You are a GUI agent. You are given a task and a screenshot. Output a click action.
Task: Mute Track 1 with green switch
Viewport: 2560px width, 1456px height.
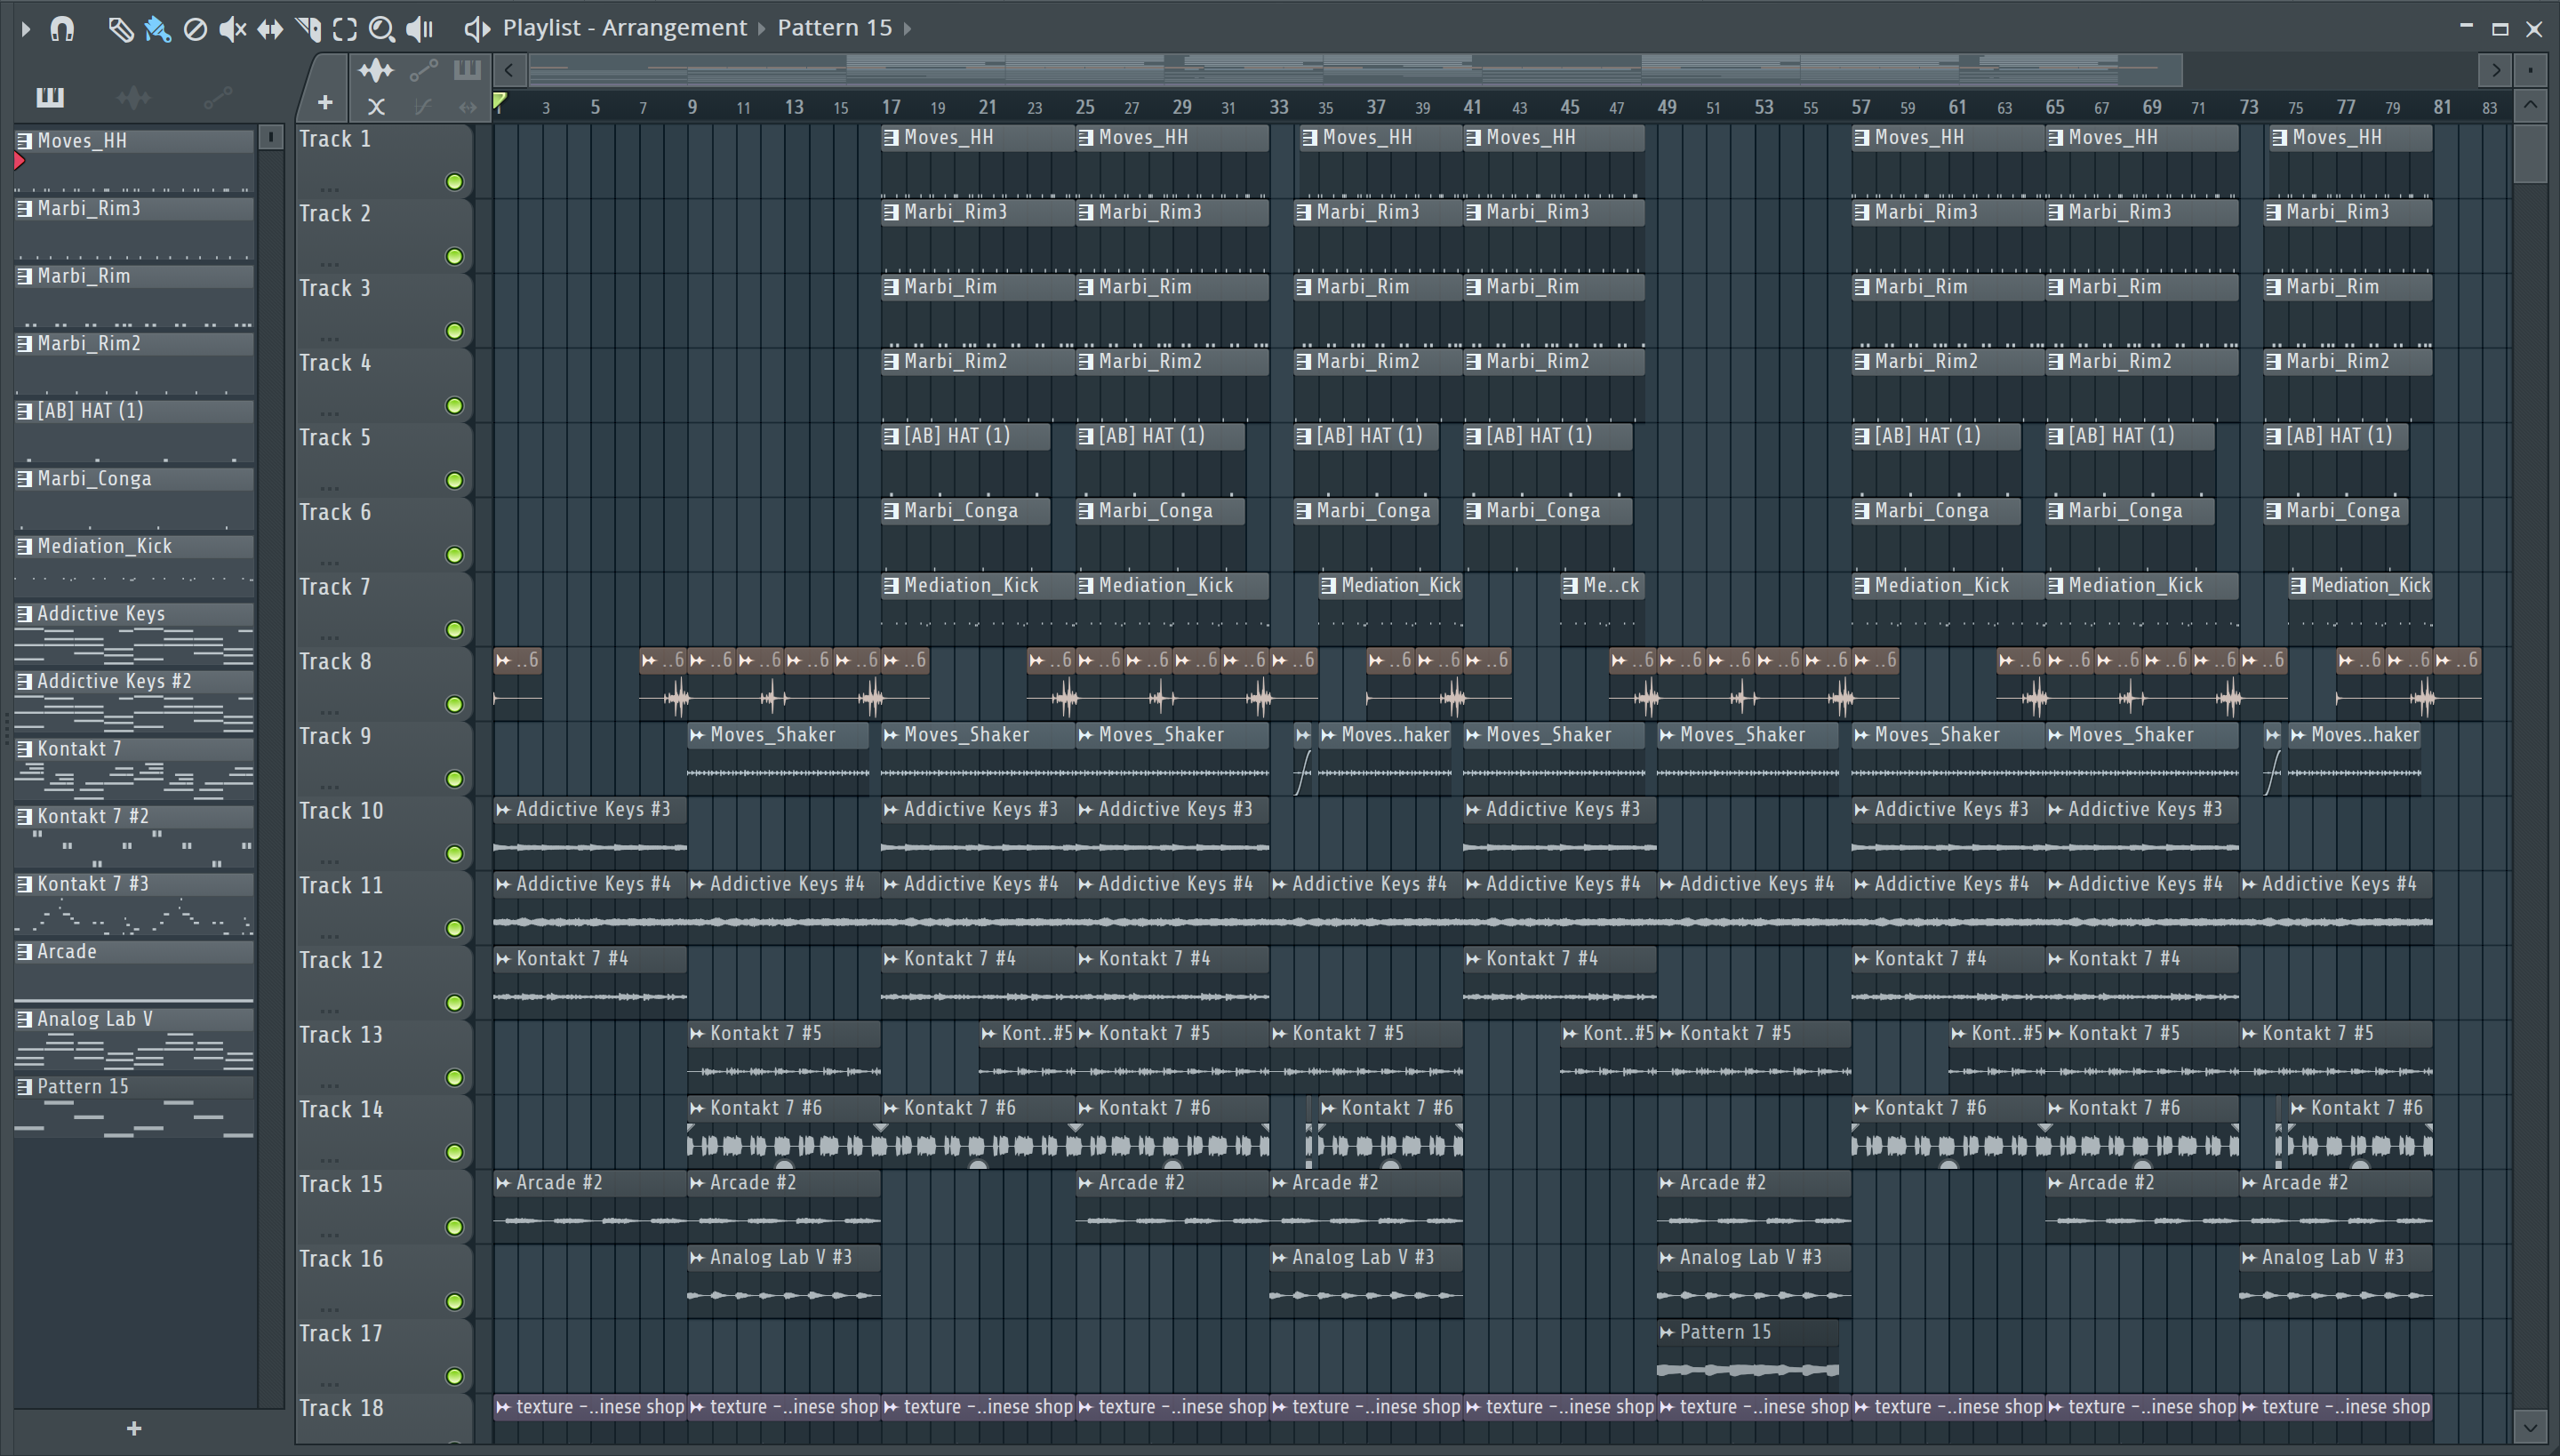pos(454,182)
